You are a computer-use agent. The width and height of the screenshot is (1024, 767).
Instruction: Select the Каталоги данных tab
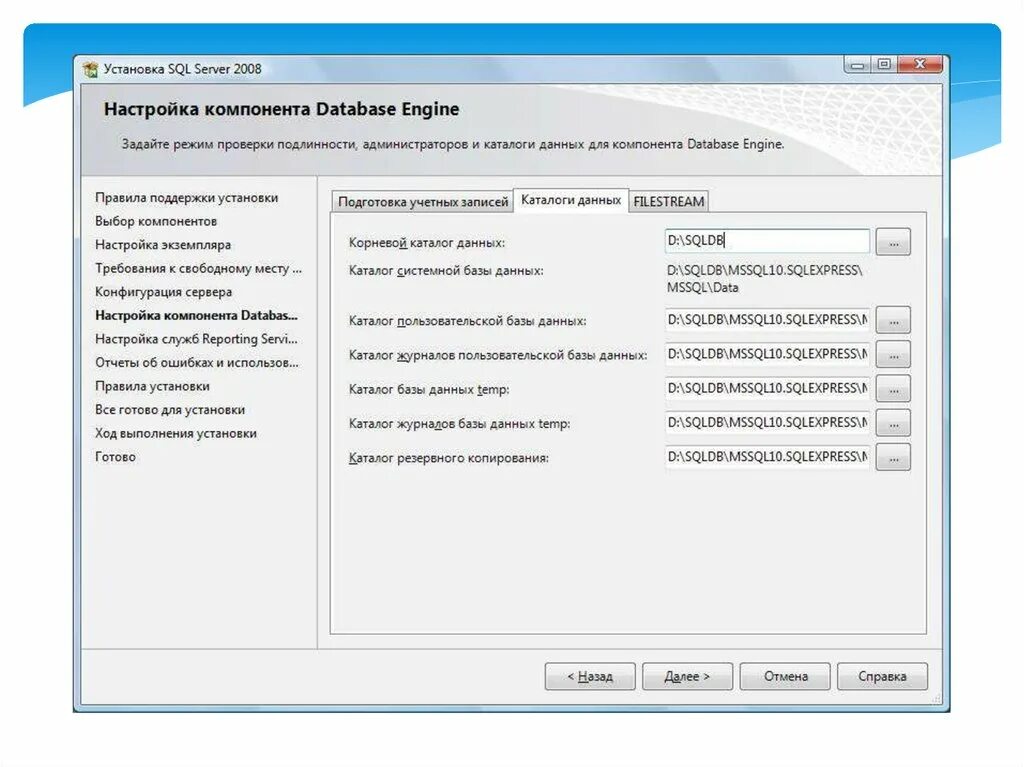(x=571, y=200)
